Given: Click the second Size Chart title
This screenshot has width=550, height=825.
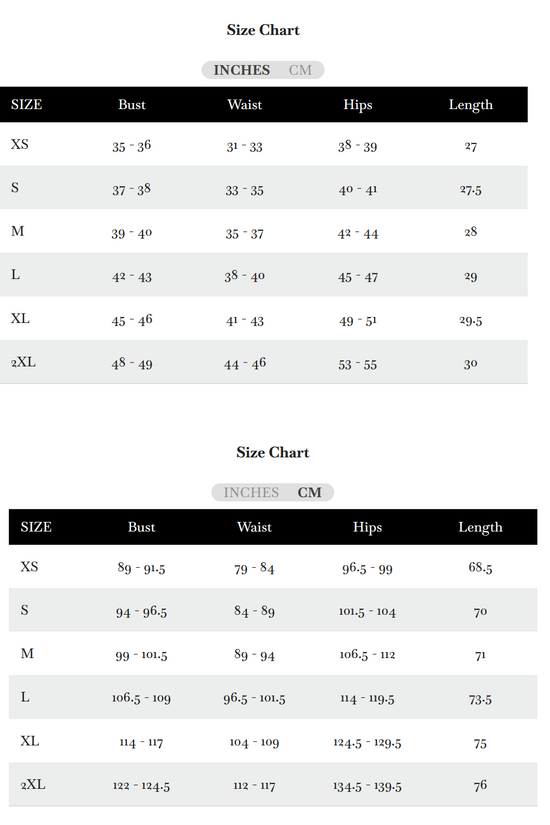Looking at the screenshot, I should 273,452.
